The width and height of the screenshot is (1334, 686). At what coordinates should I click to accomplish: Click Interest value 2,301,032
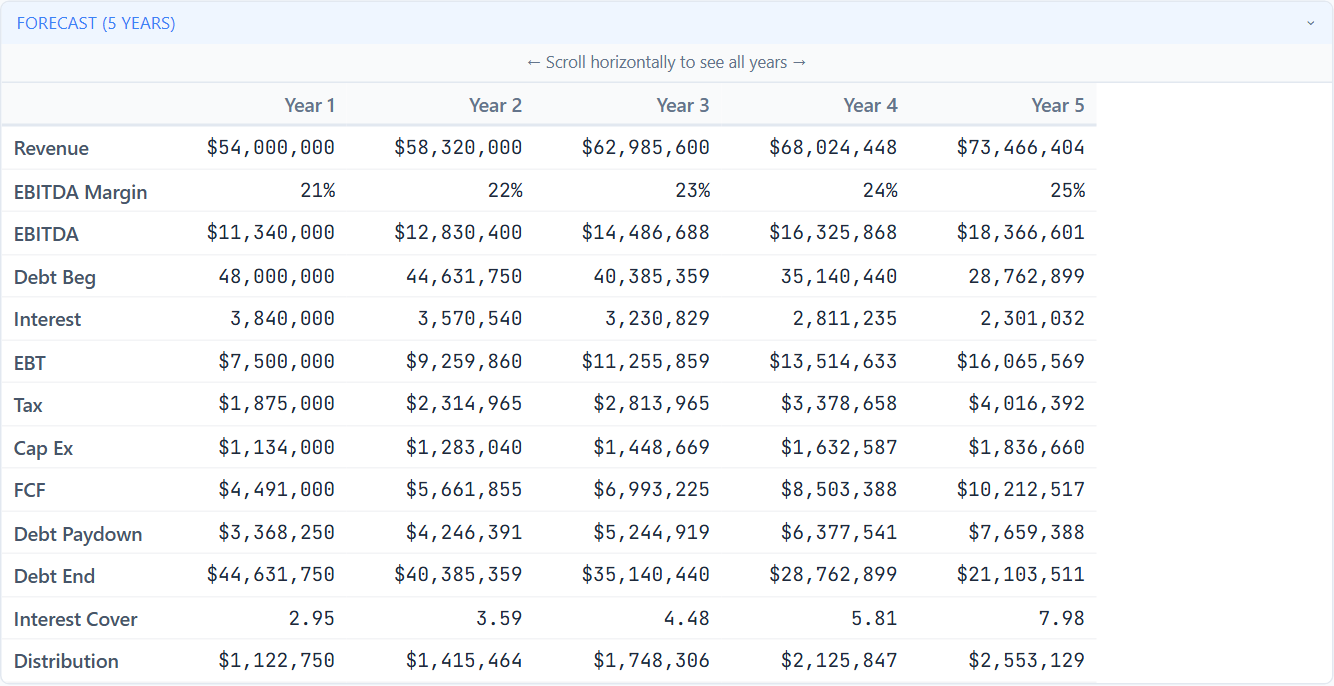pos(1032,319)
